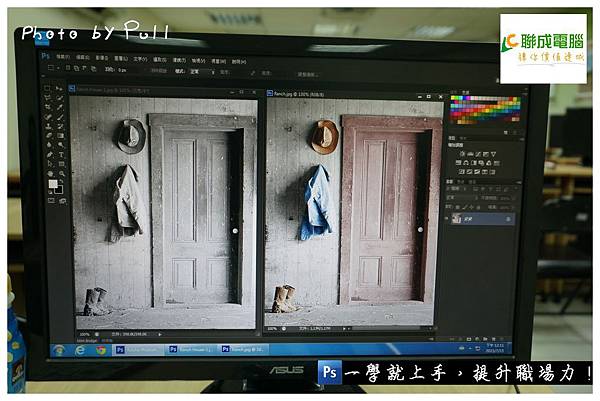Toggle visibility of the Background layer
This screenshot has height=401, width=600.
(x=447, y=218)
